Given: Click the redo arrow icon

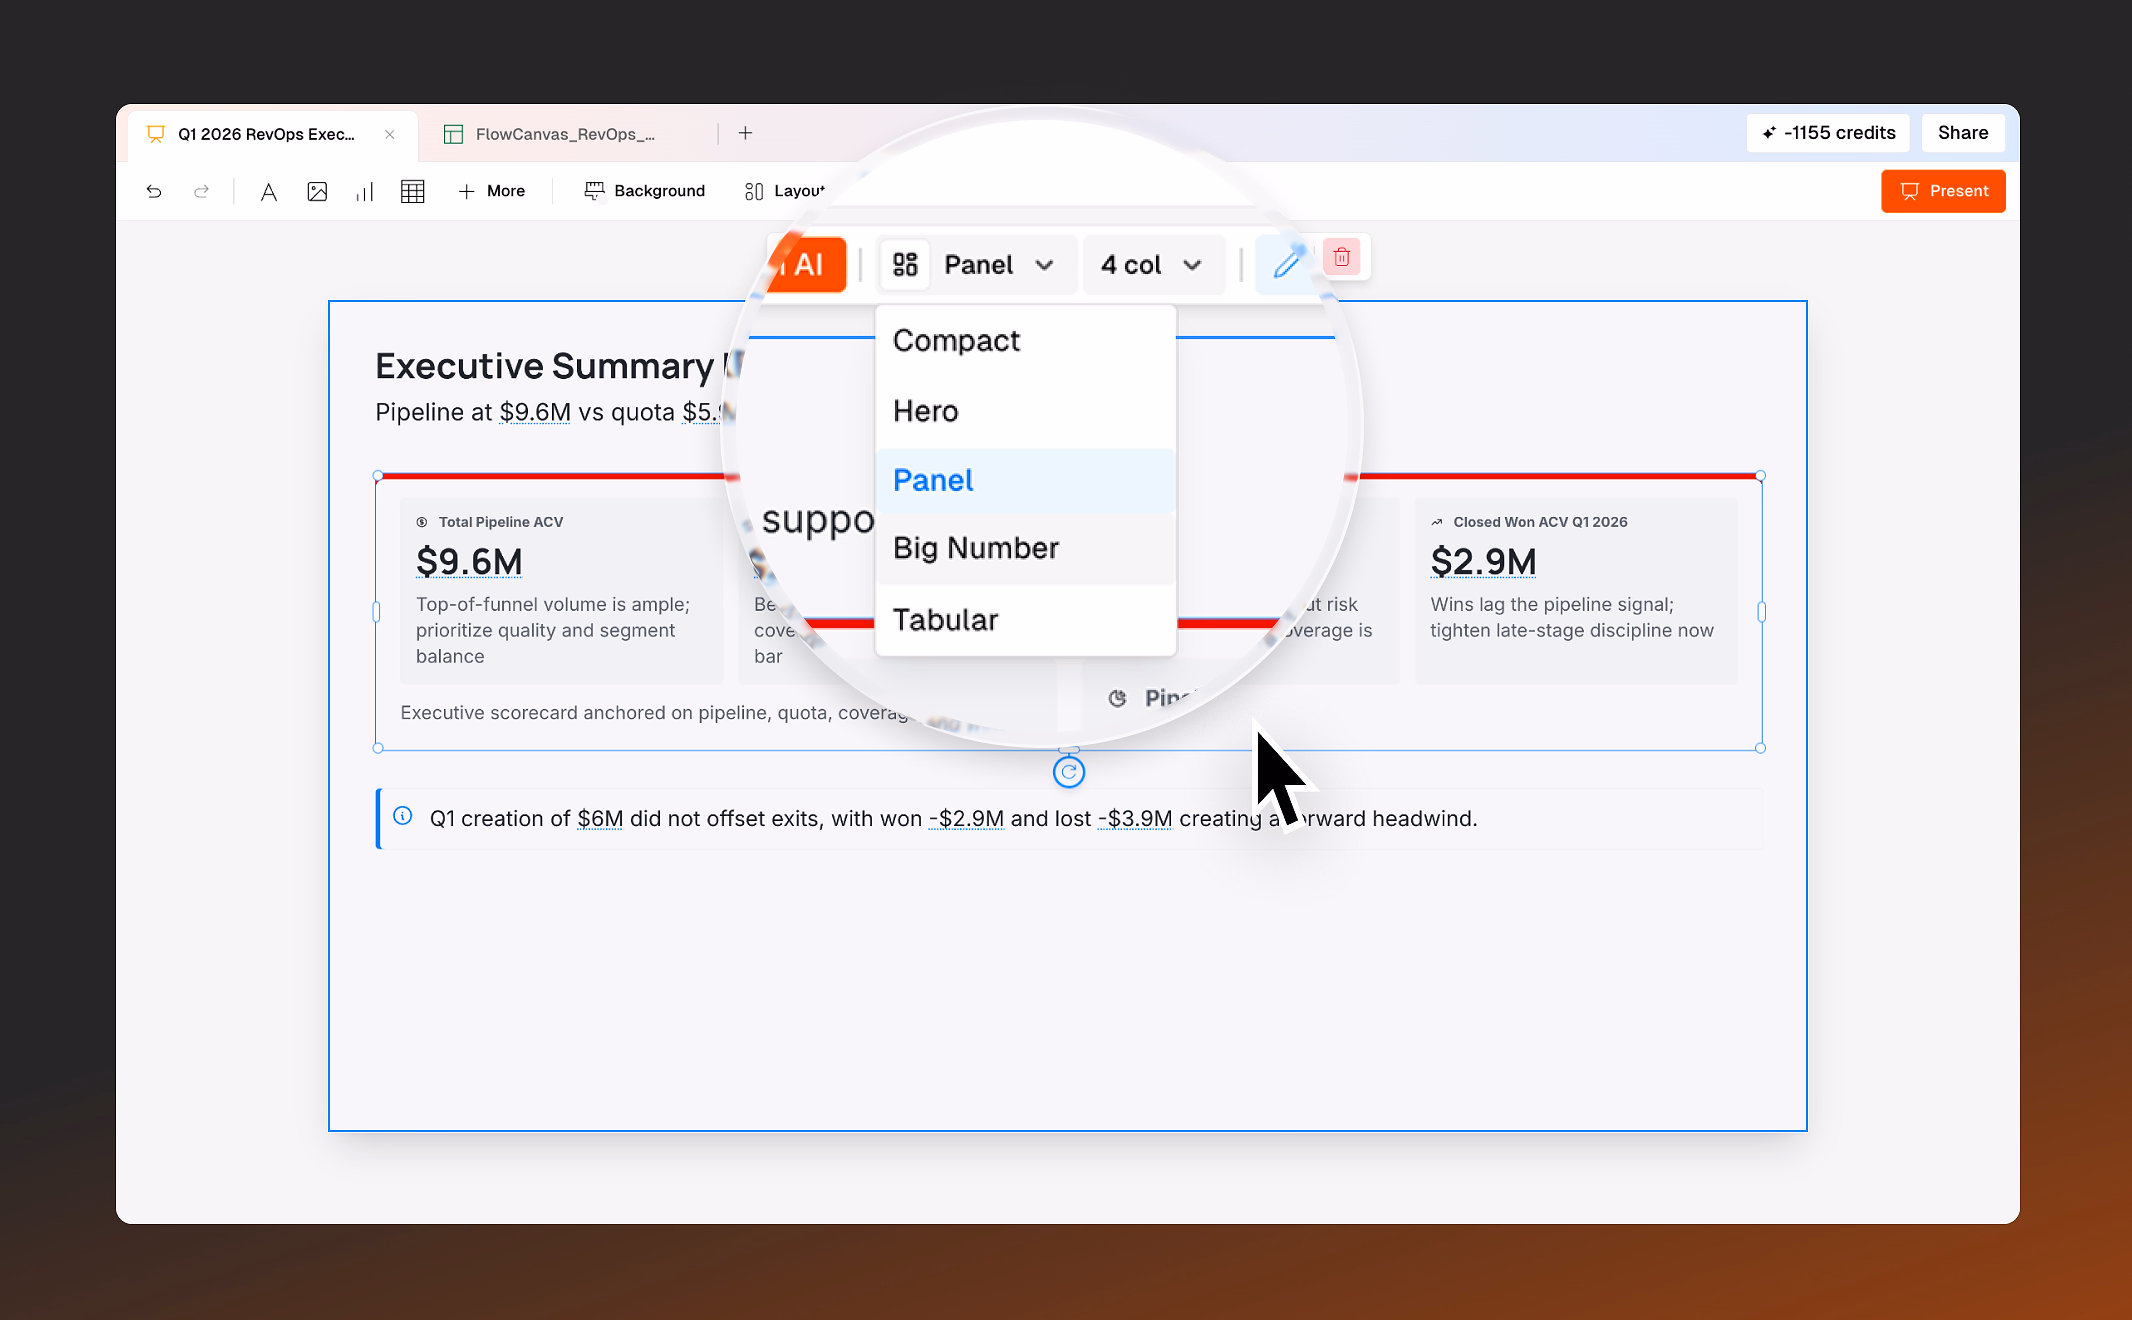Looking at the screenshot, I should 201,191.
